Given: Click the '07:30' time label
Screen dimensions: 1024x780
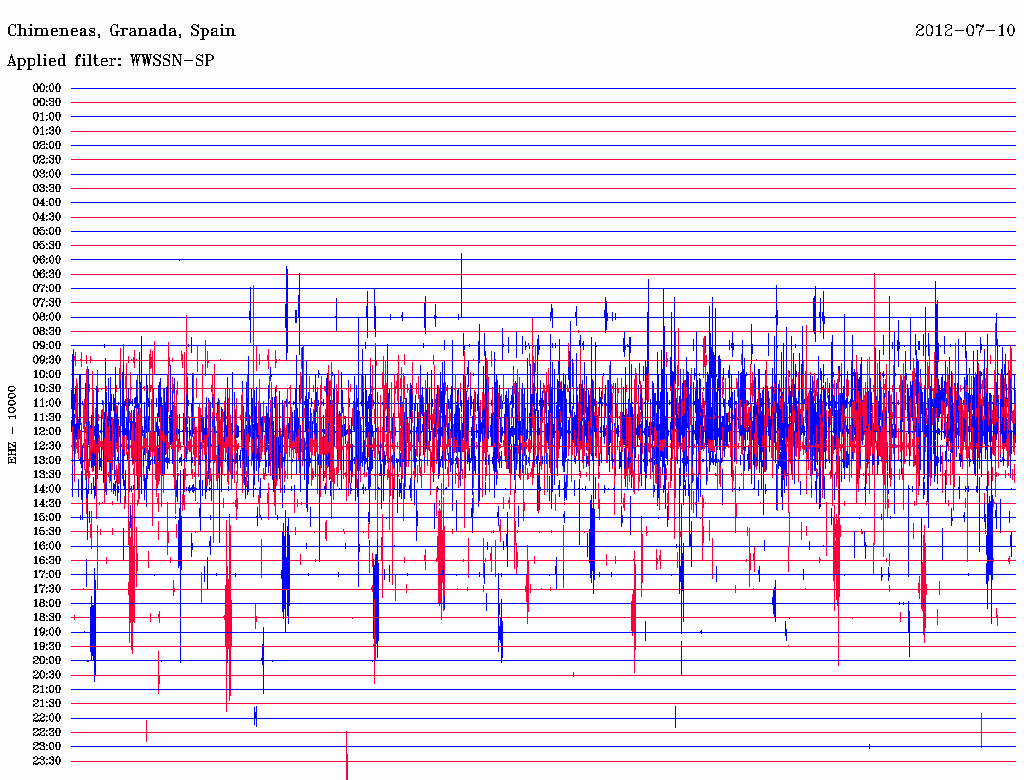Looking at the screenshot, I should 46,303.
